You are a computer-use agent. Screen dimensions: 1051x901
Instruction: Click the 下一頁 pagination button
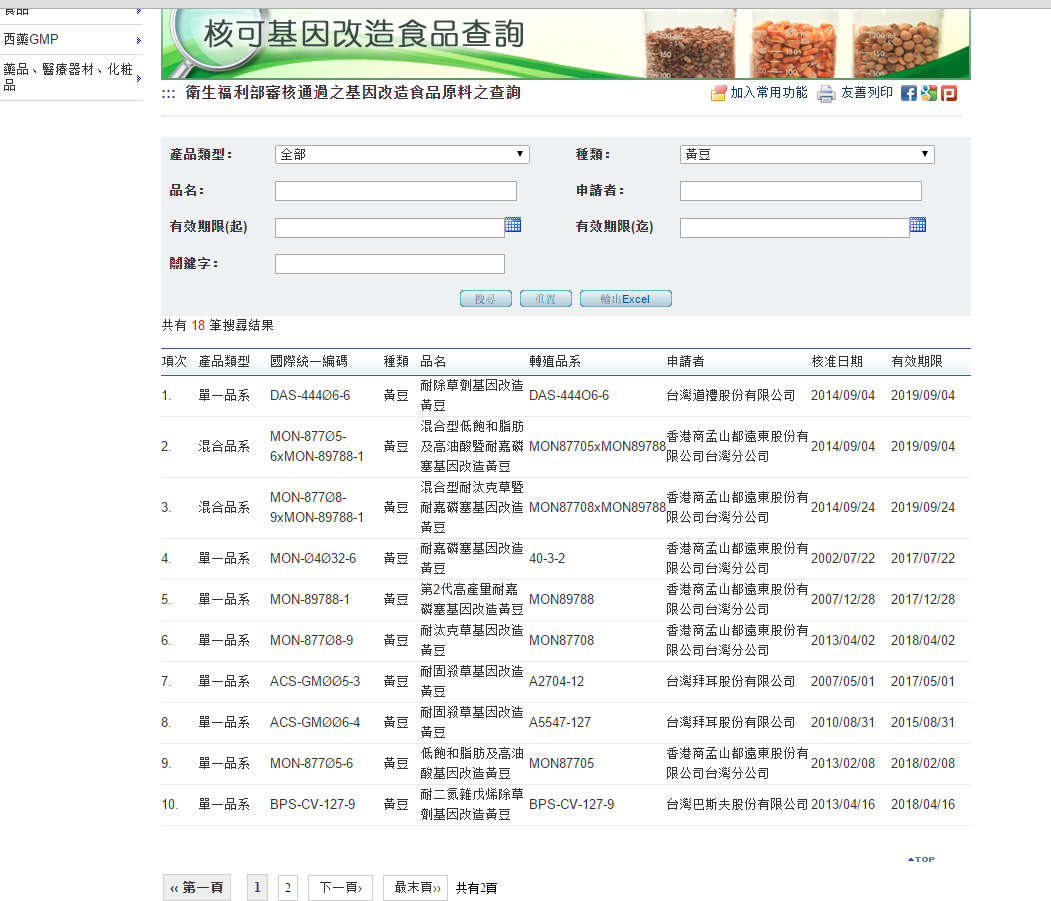[x=340, y=887]
